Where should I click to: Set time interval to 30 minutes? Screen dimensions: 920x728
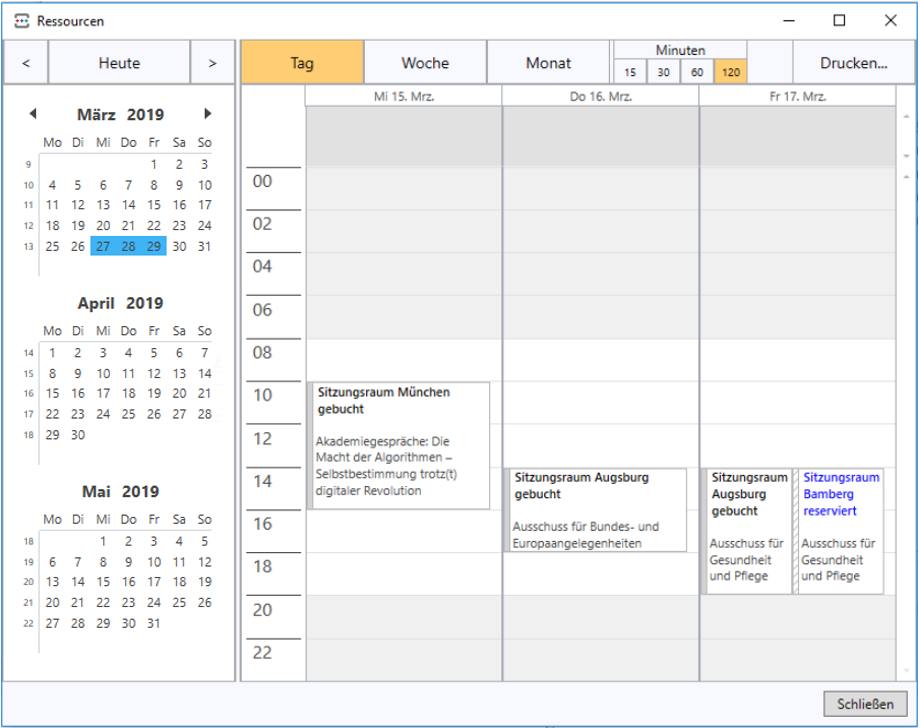click(664, 72)
